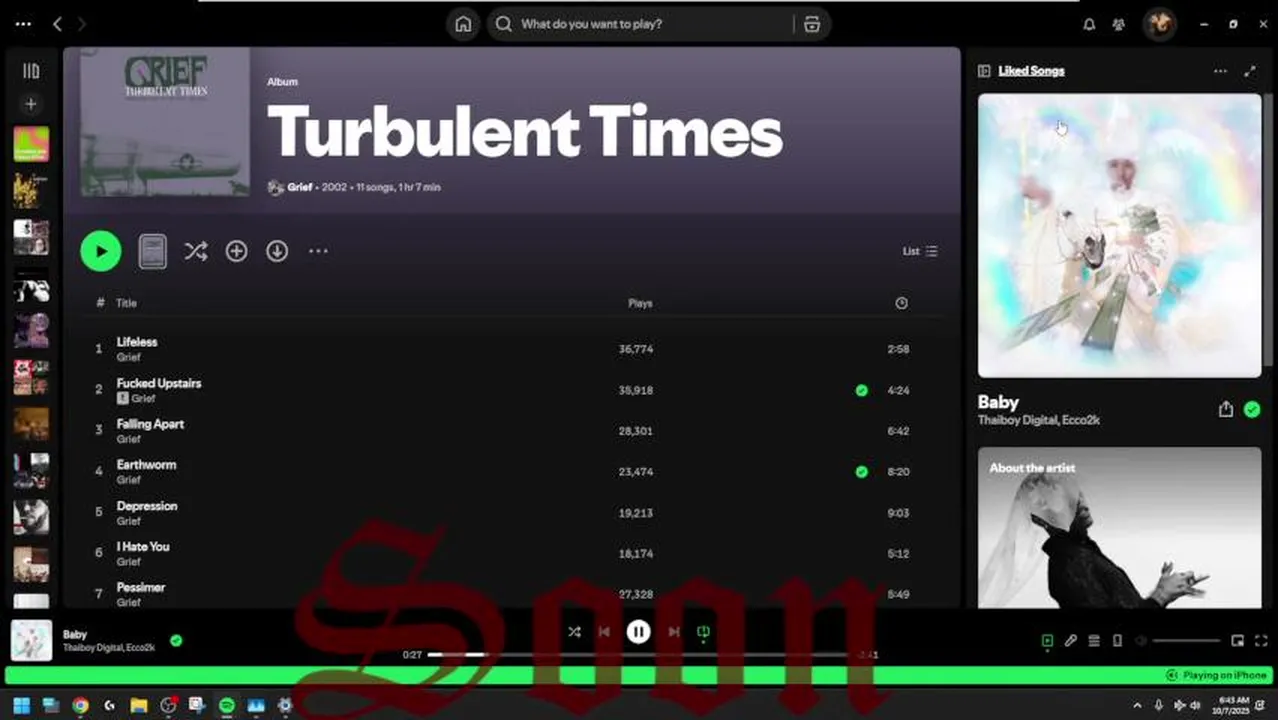
Task: Open the Windows Start menu
Action: [21, 706]
